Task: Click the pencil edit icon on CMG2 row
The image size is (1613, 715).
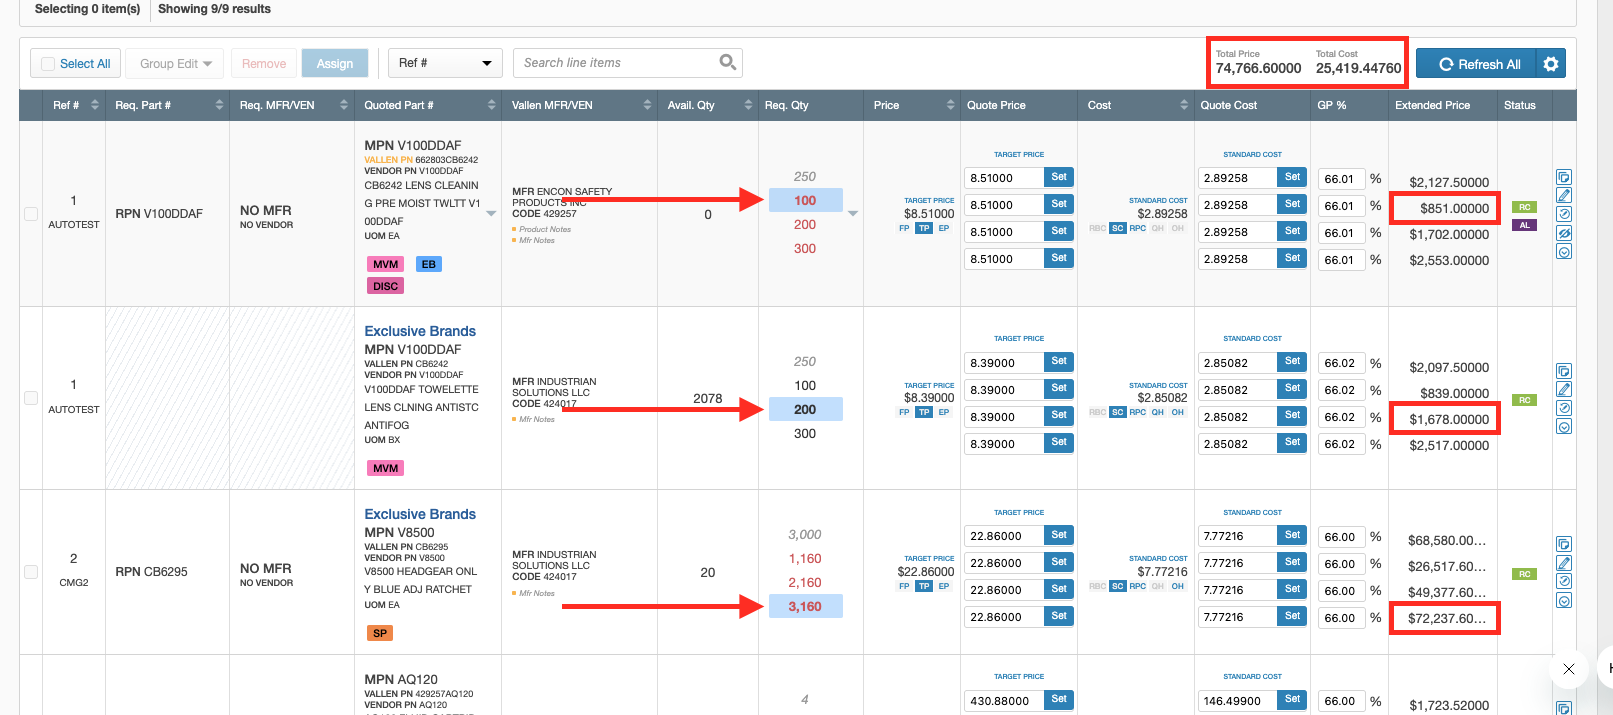Action: (1564, 563)
